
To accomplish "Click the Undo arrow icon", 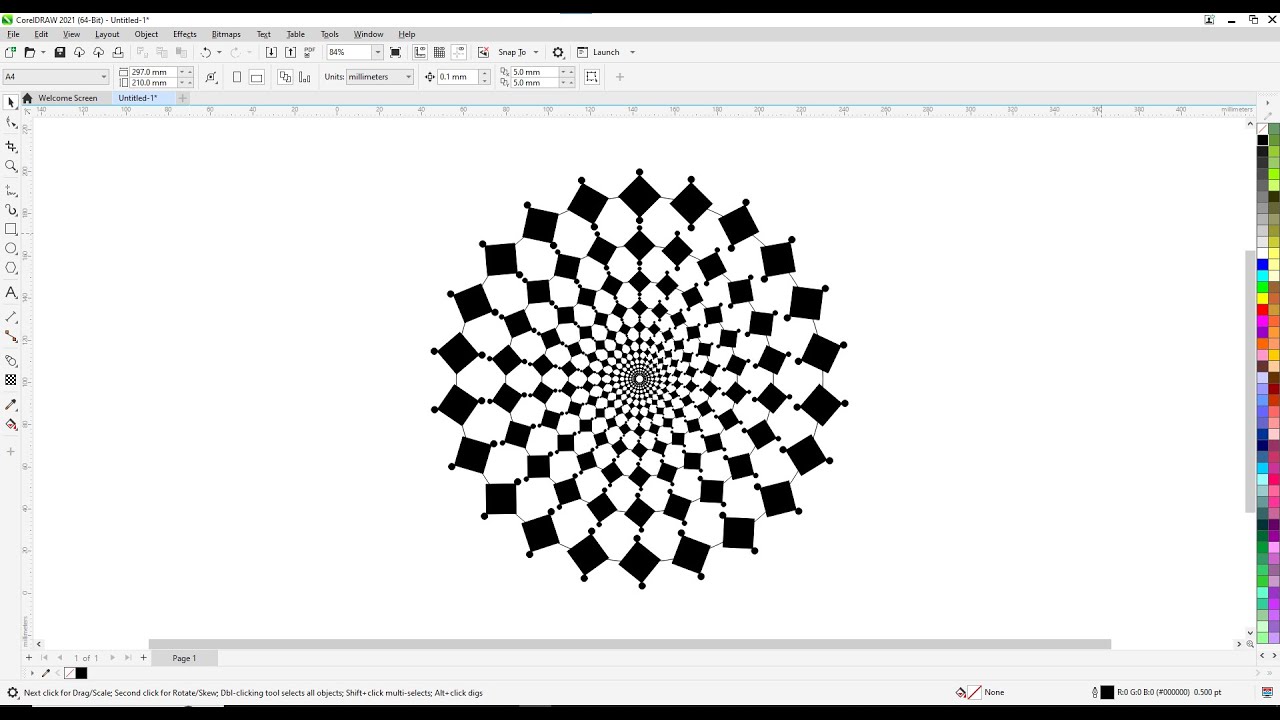I will pos(206,52).
